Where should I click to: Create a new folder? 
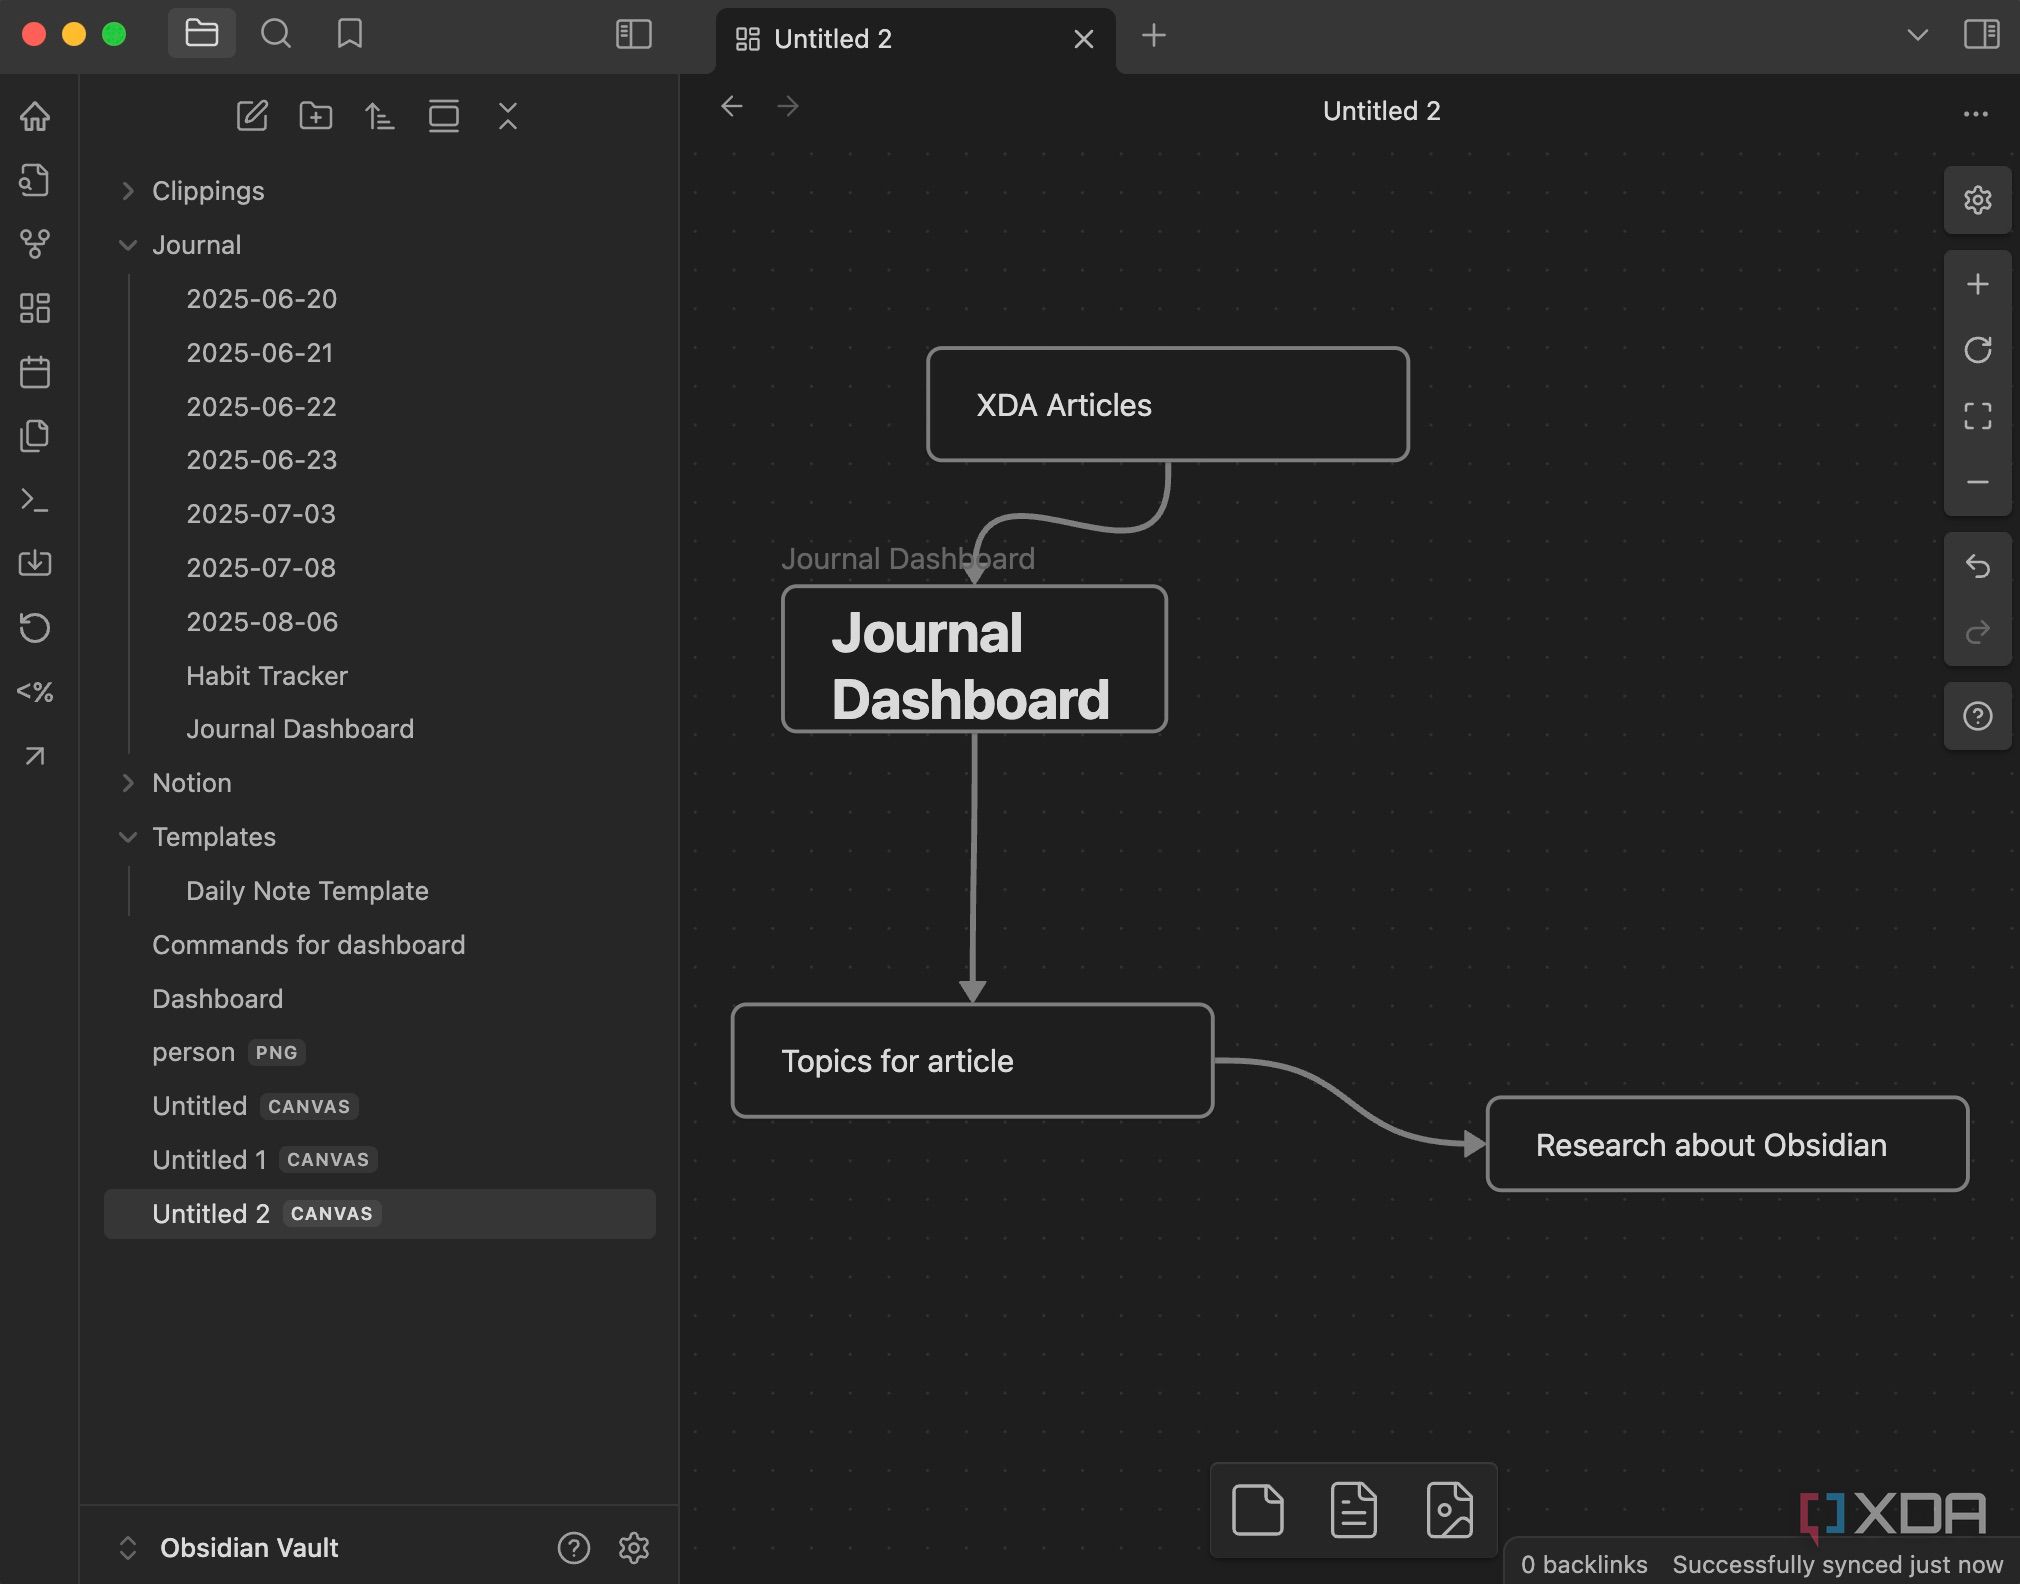pyautogui.click(x=315, y=116)
